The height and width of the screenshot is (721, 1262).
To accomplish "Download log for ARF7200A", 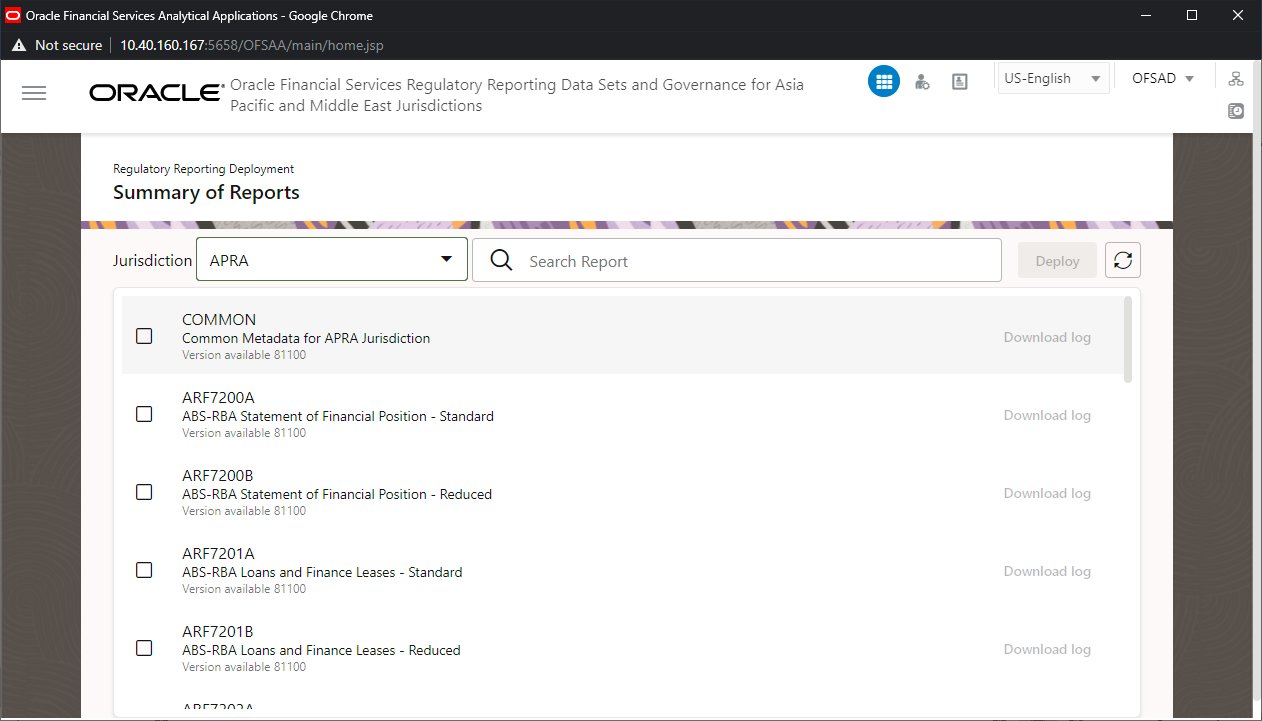I will 1047,415.
